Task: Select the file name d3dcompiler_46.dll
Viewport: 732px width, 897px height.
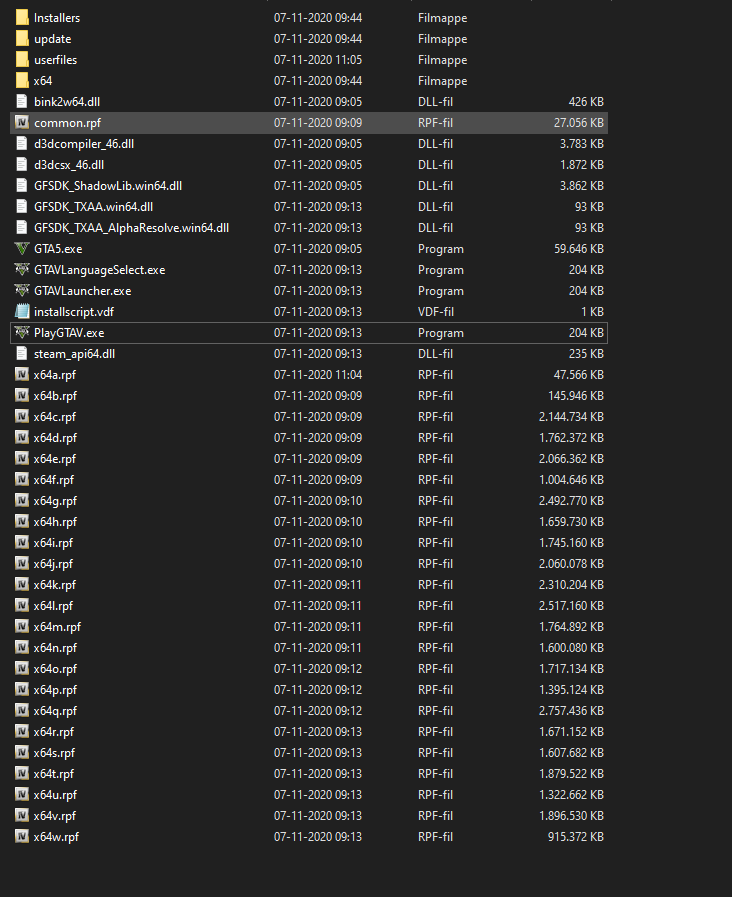Action: [x=84, y=144]
